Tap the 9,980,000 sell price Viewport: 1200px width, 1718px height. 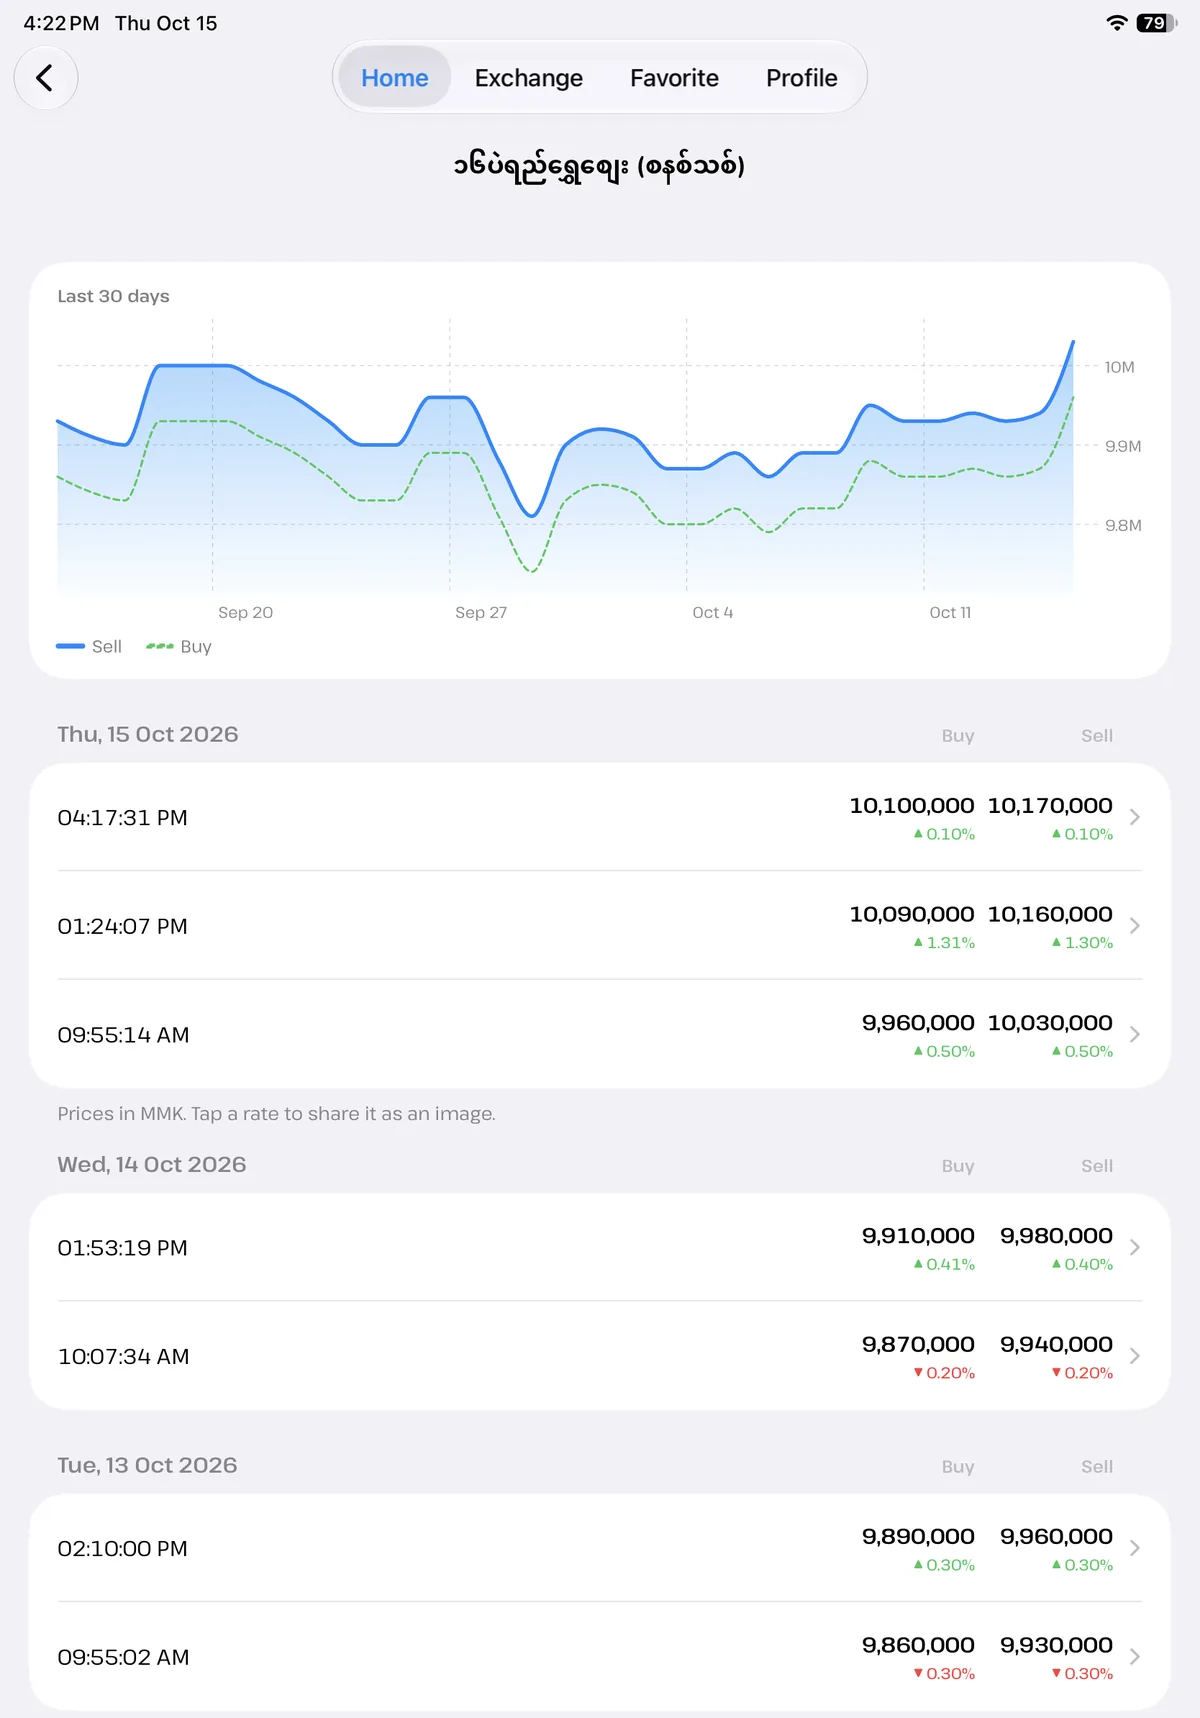point(1056,1237)
